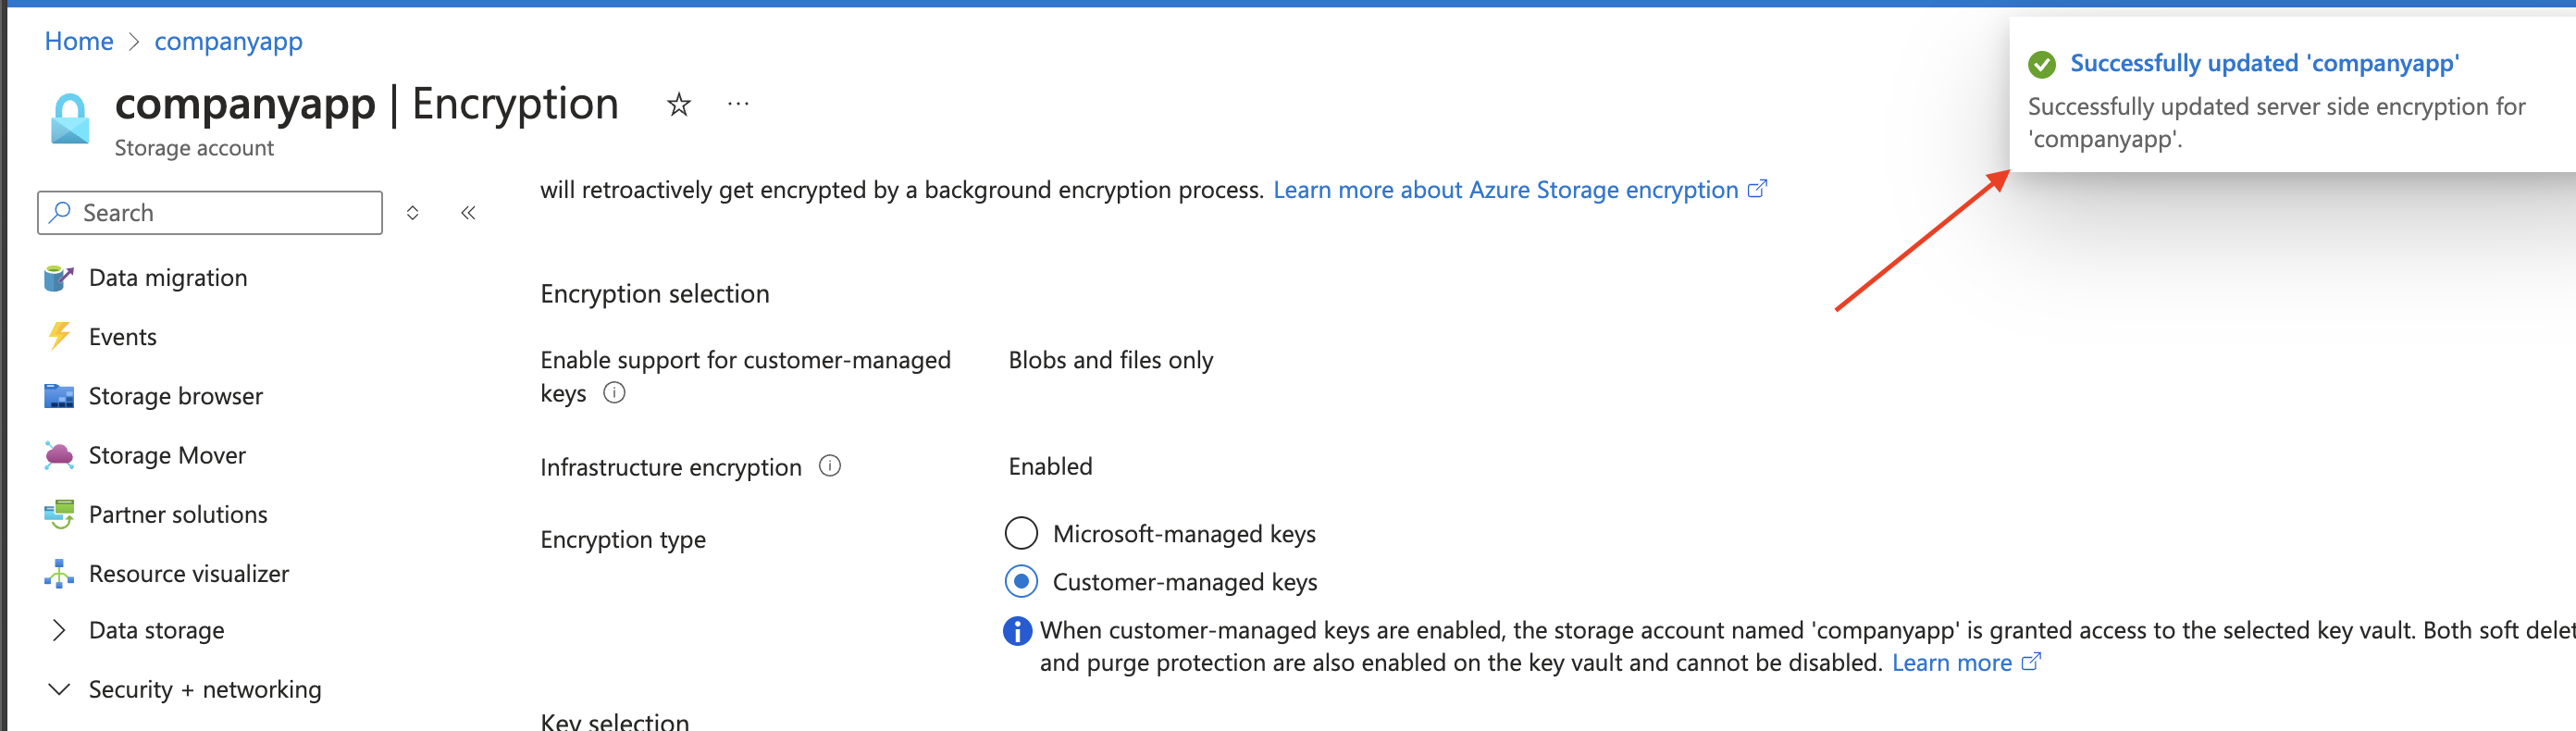The width and height of the screenshot is (2576, 731).
Task: Open Partner solutions in the sidebar
Action: click(178, 514)
